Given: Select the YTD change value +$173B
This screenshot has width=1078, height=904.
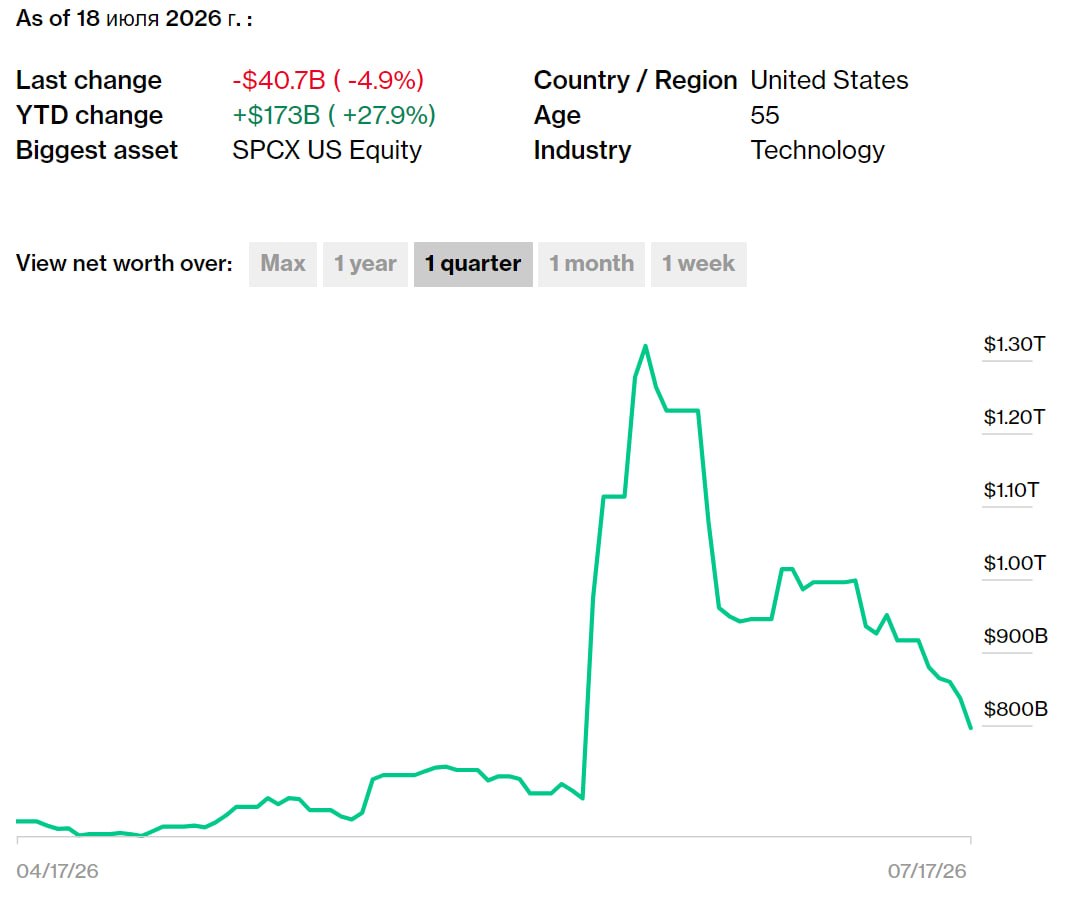Looking at the screenshot, I should click(x=334, y=115).
